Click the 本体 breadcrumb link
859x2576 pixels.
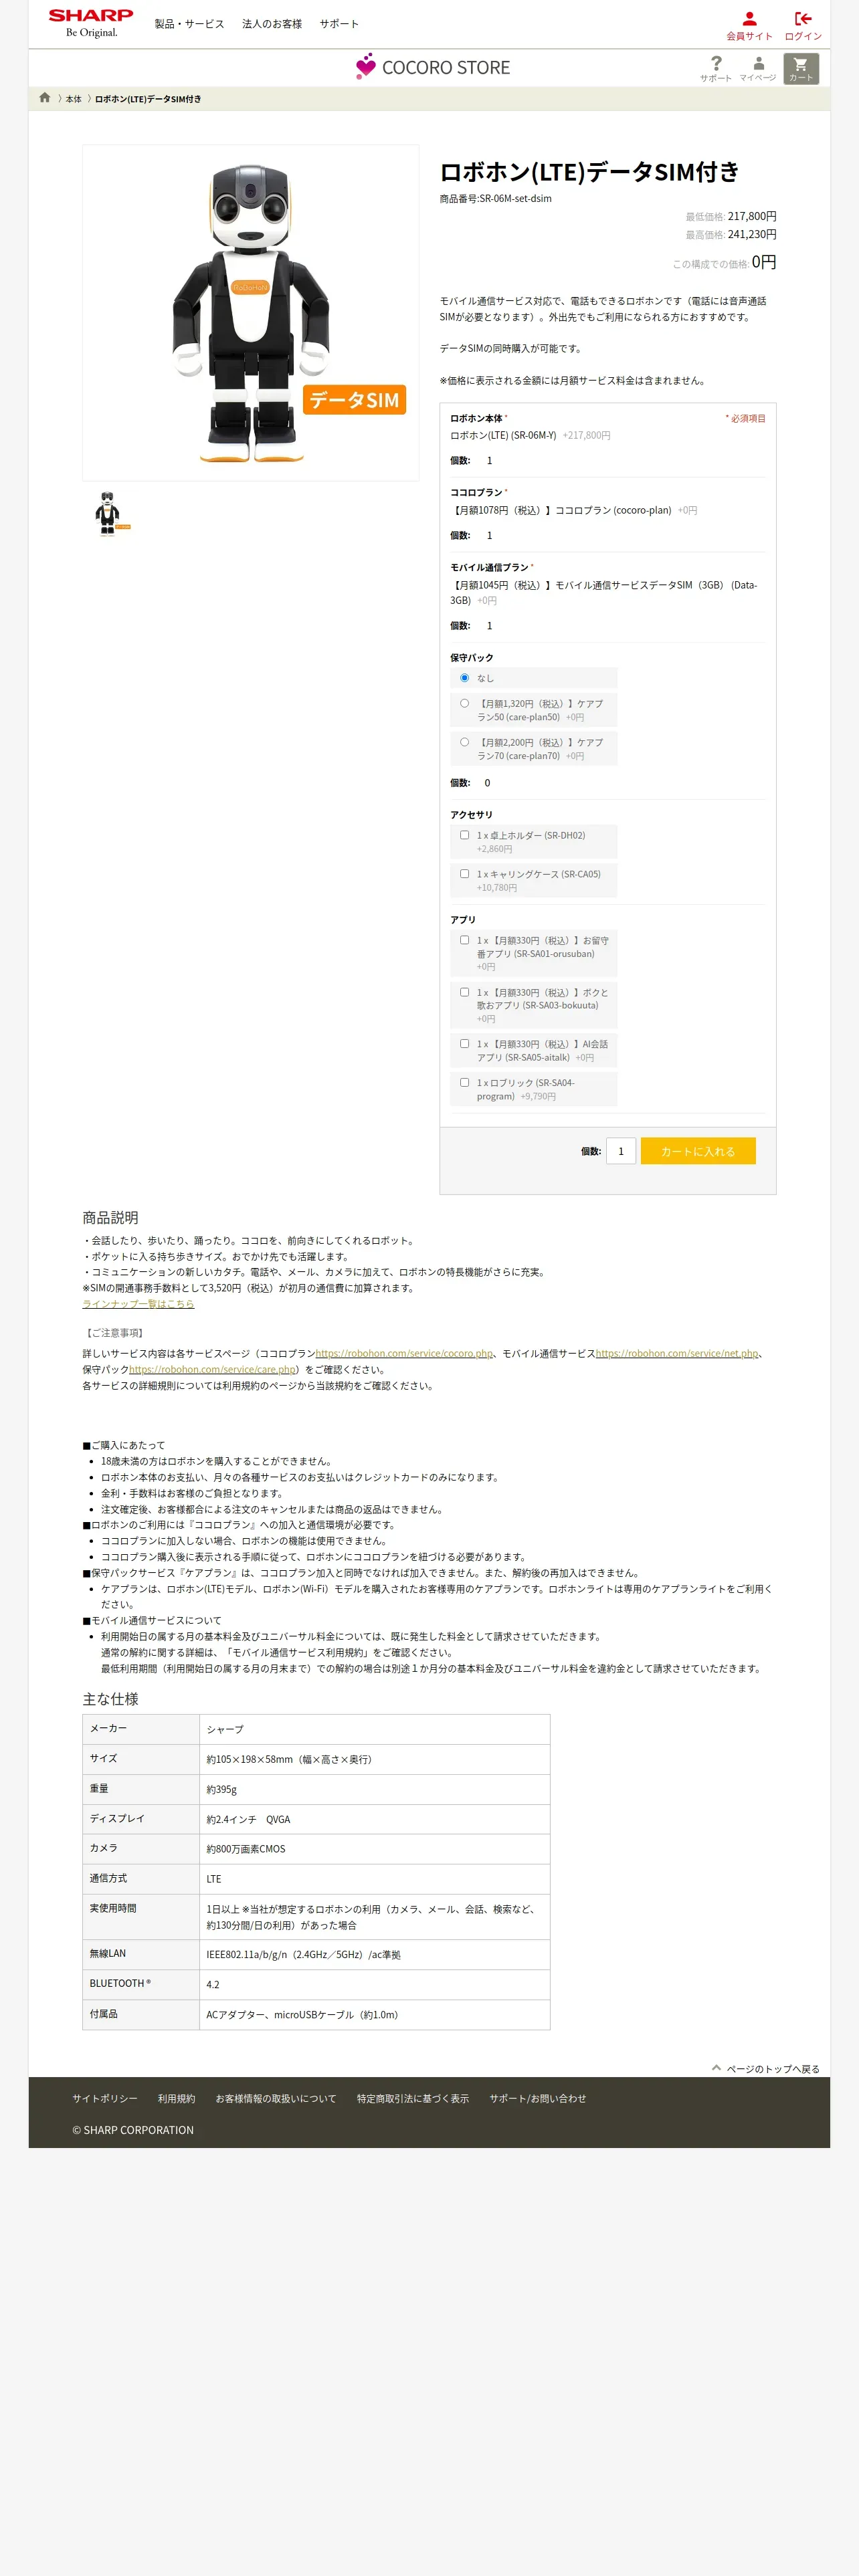click(x=73, y=99)
